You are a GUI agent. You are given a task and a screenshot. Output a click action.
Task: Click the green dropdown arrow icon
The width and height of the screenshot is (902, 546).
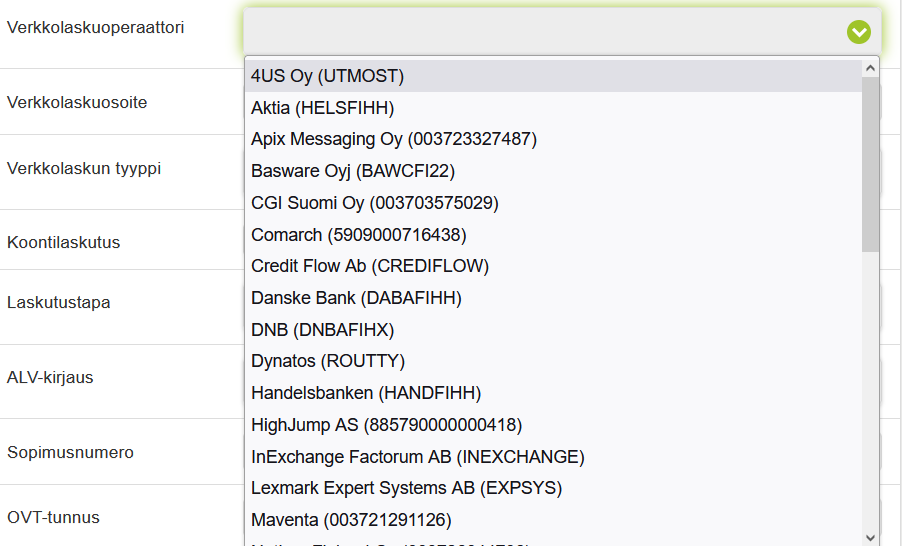[x=858, y=32]
